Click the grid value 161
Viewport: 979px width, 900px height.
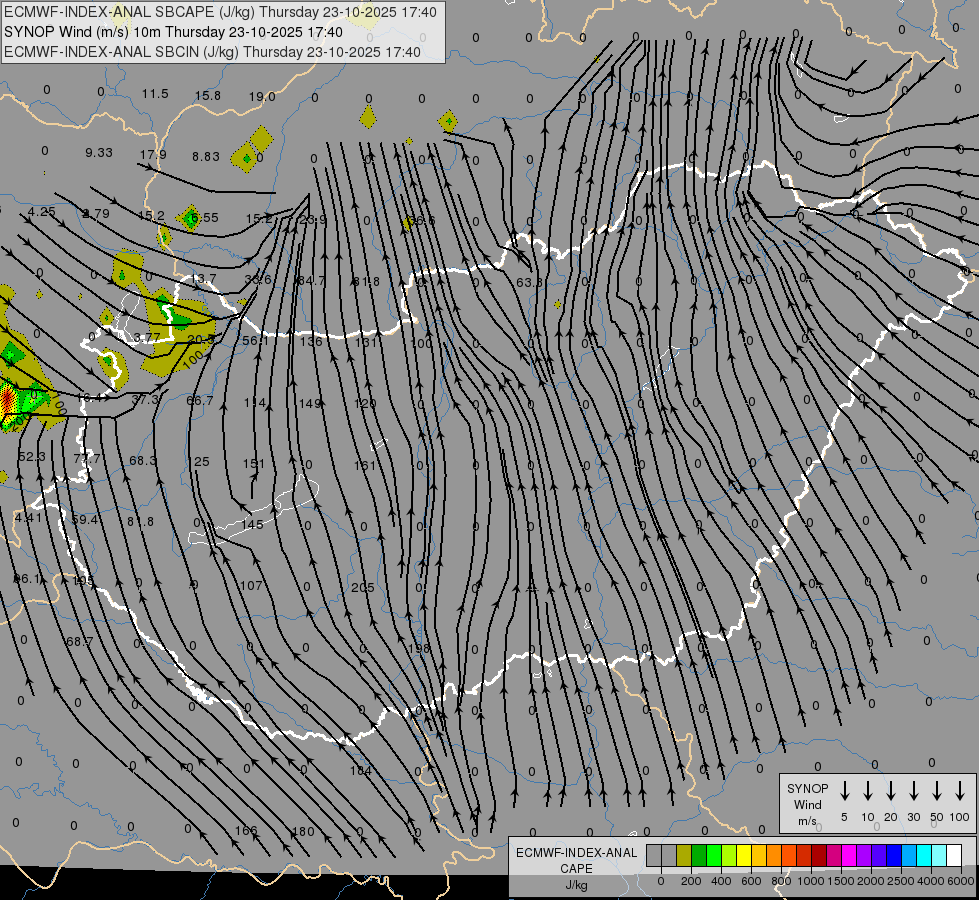click(365, 465)
